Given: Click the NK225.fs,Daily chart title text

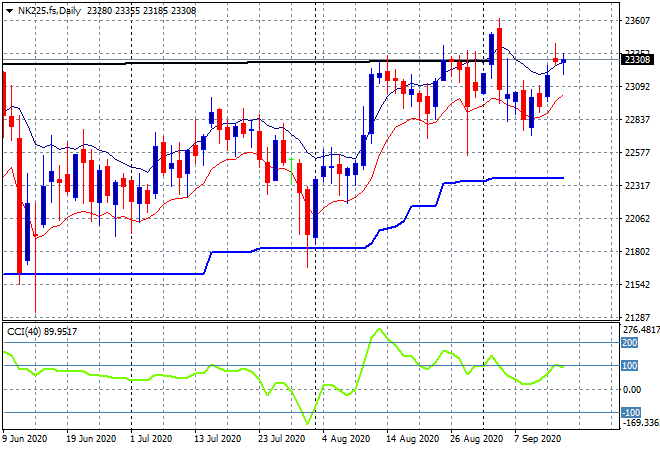Looking at the screenshot, I should [49, 11].
